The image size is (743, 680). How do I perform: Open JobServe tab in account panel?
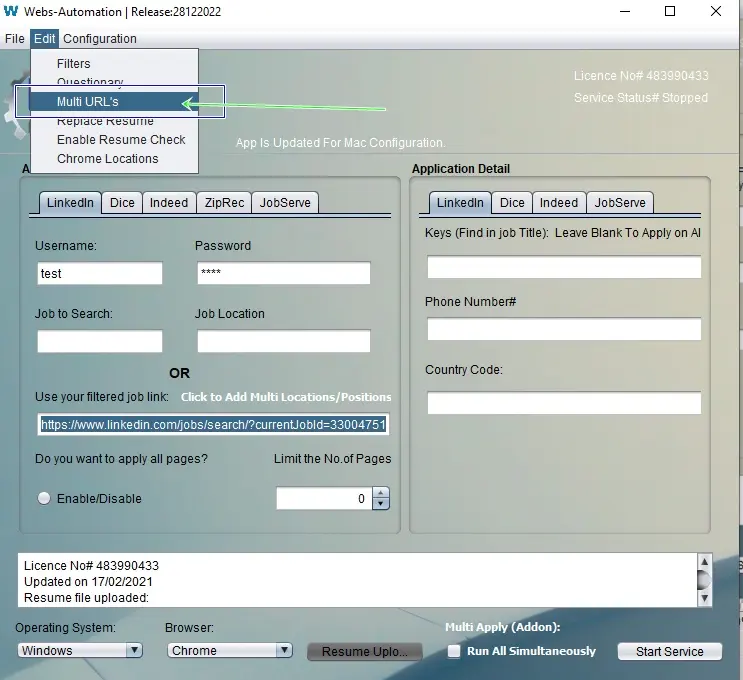pyautogui.click(x=285, y=203)
